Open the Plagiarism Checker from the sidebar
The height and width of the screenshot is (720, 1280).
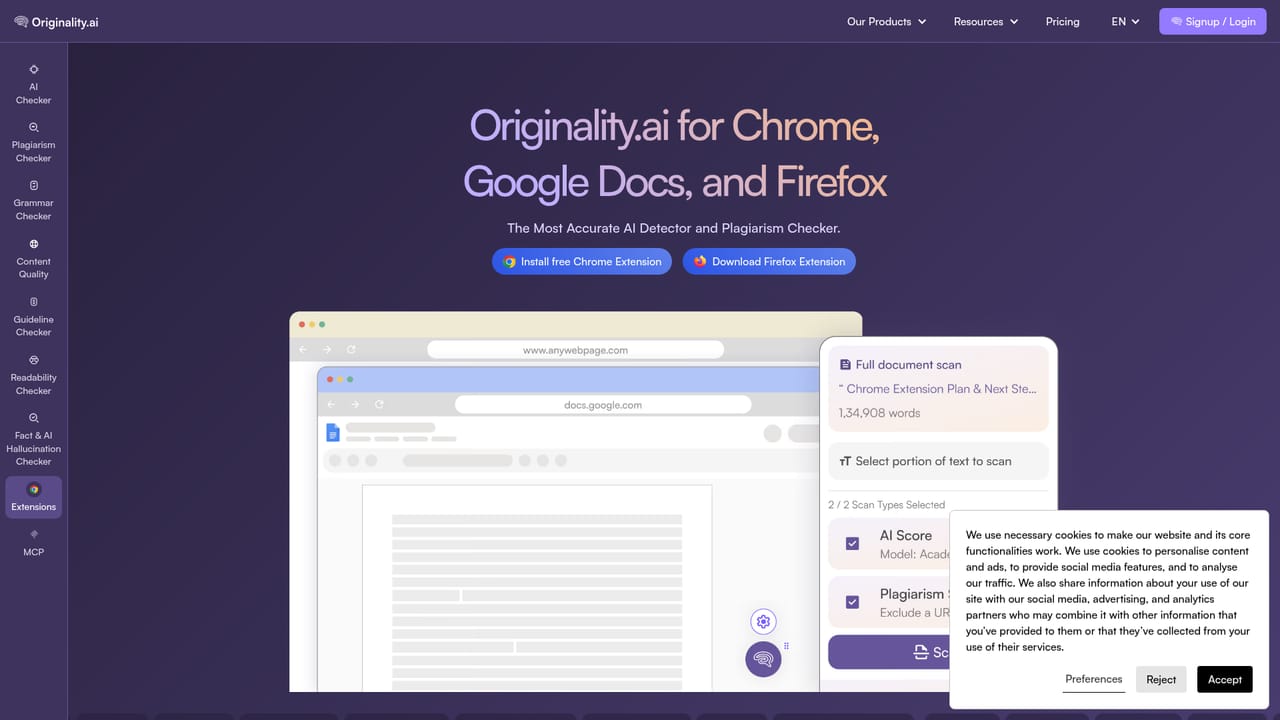(x=33, y=142)
